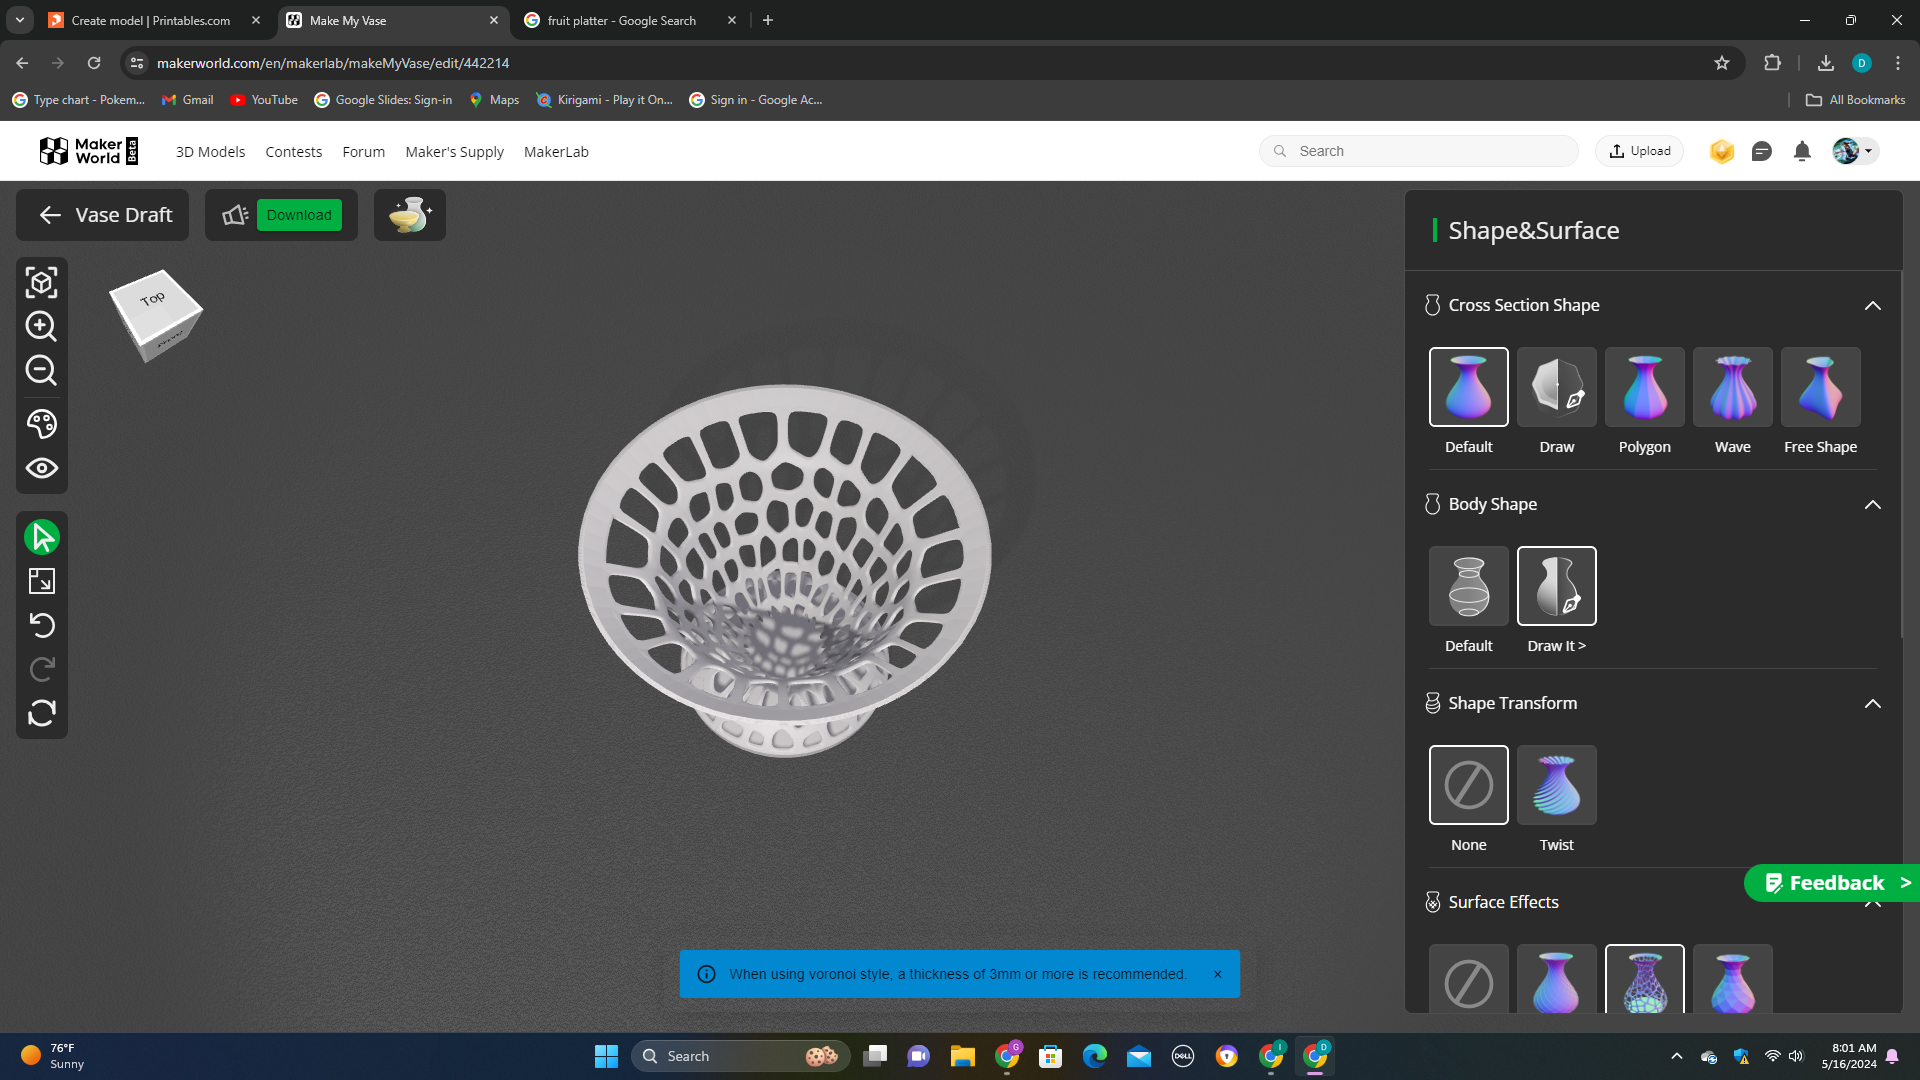Zoom in with the magnifier plus icon

(41, 326)
